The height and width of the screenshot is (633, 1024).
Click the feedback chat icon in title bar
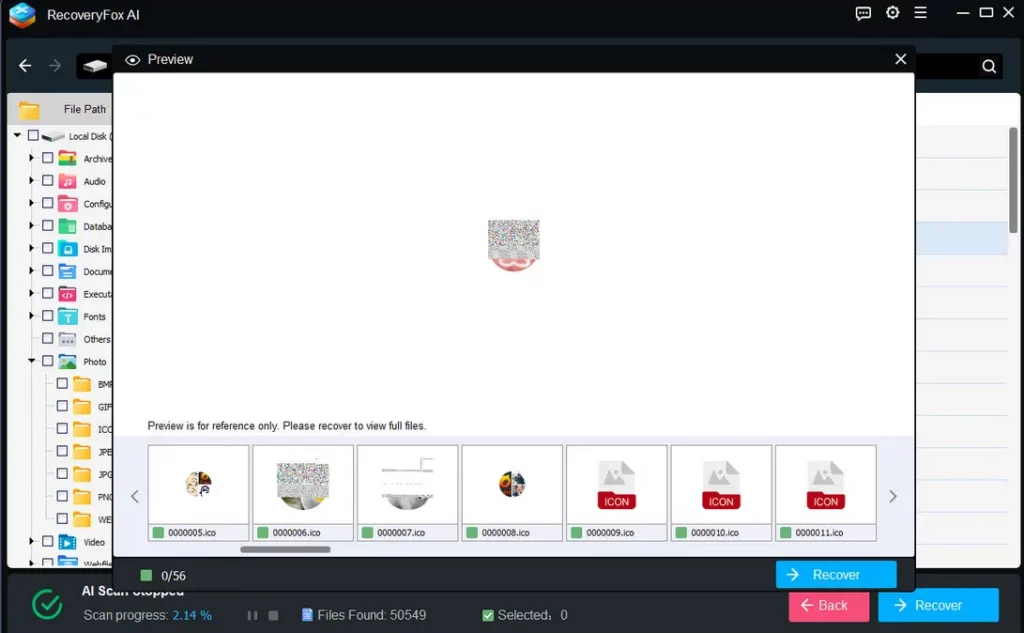[864, 13]
